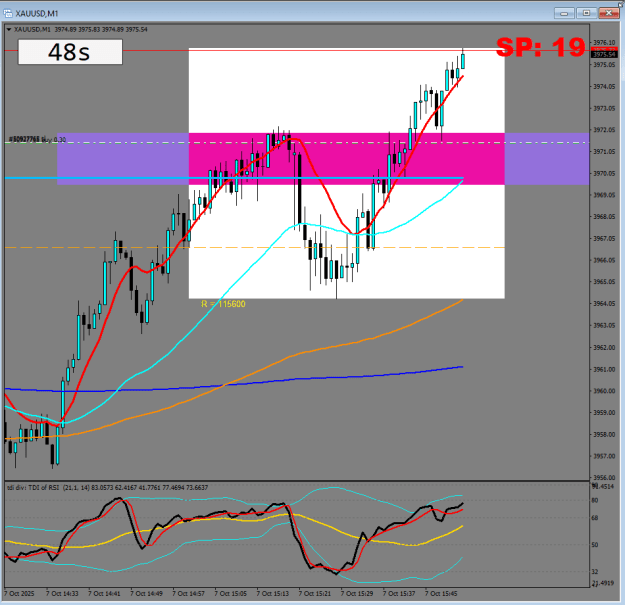625x605 pixels.
Task: Click the 48s candle countdown timer box
Action: coord(70,52)
